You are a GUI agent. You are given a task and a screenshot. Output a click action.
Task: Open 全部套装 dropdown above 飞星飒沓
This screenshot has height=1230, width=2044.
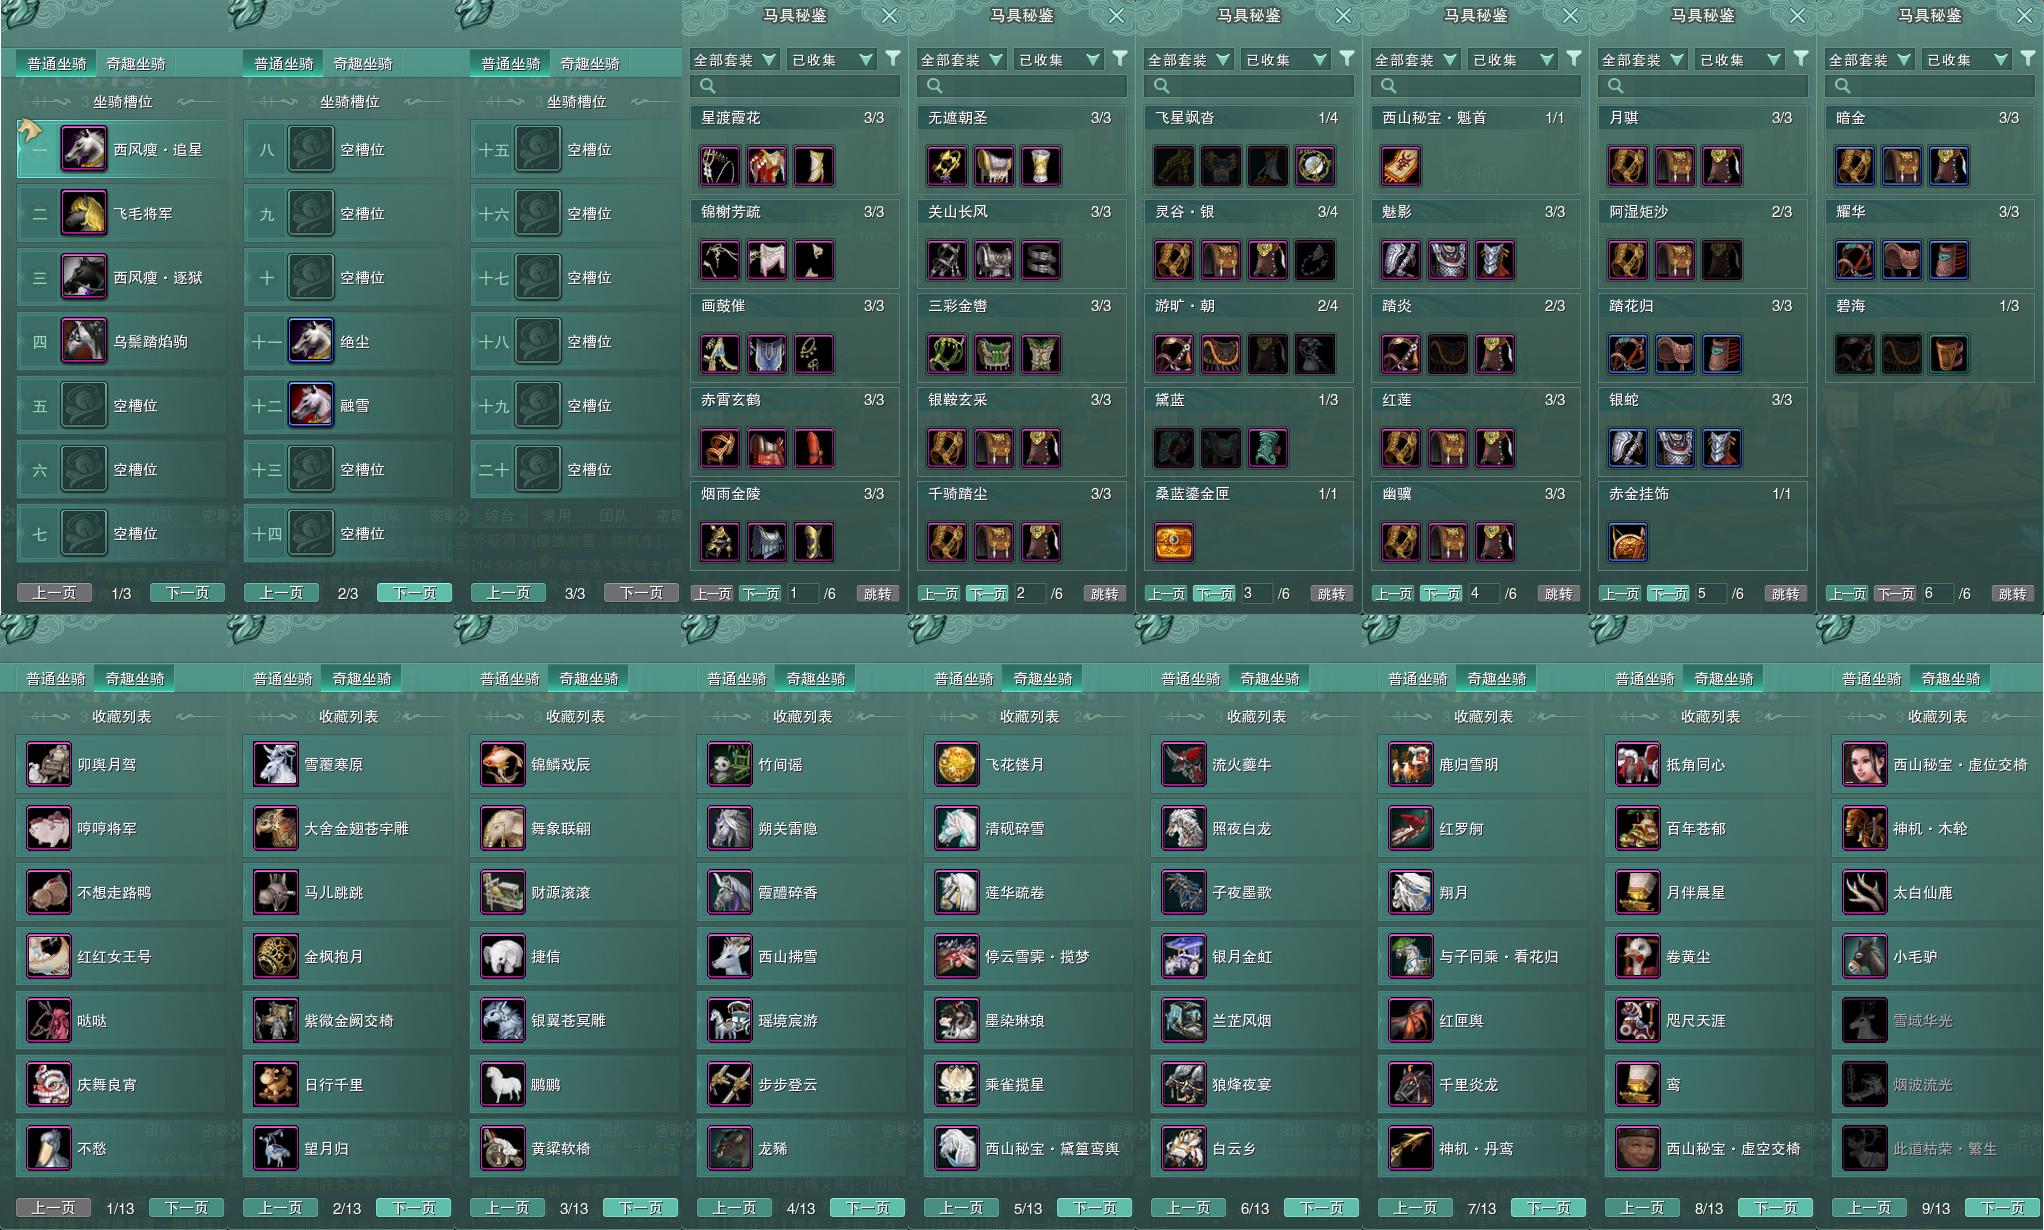1188,60
